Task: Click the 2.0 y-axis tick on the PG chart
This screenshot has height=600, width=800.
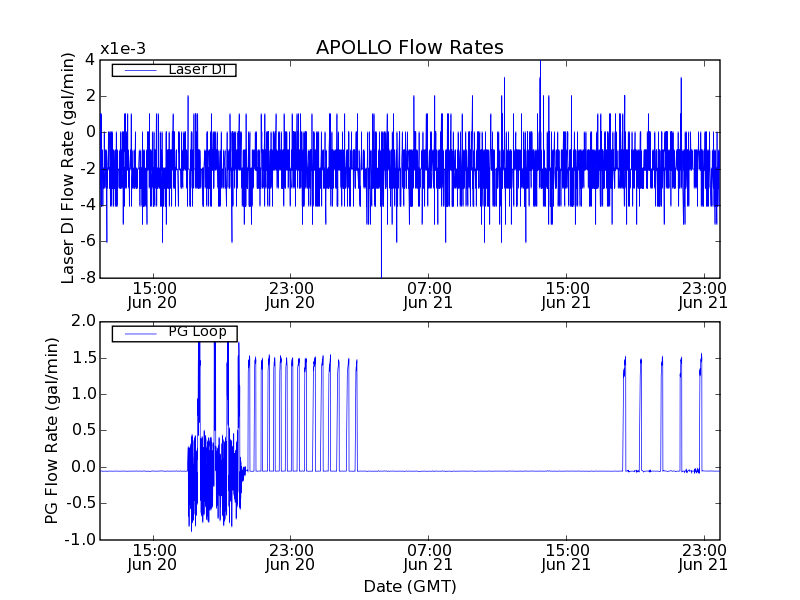Action: (x=84, y=321)
